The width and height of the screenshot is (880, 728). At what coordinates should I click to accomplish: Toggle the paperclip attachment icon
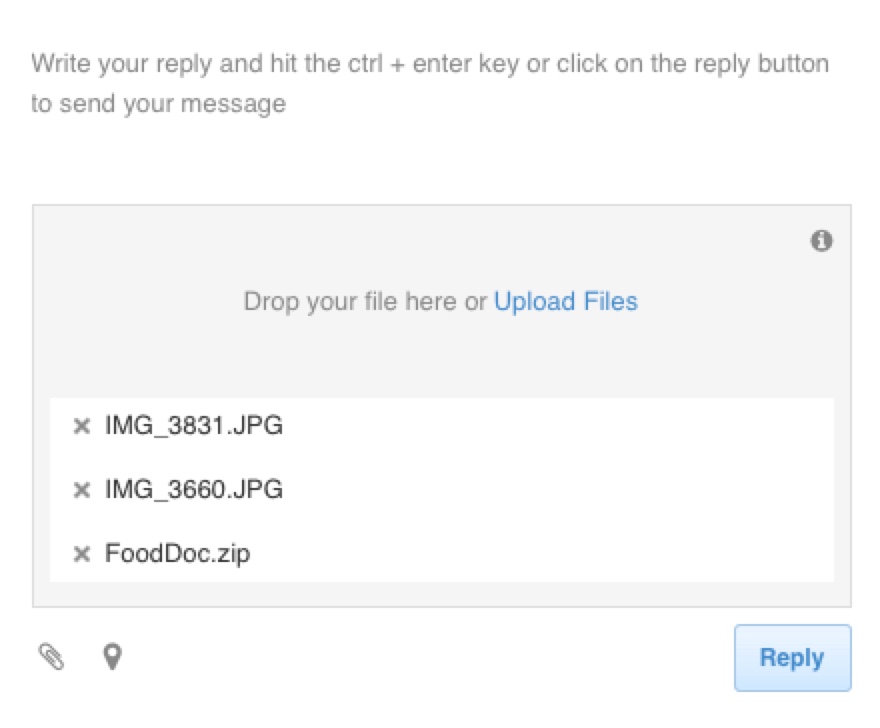pos(51,656)
